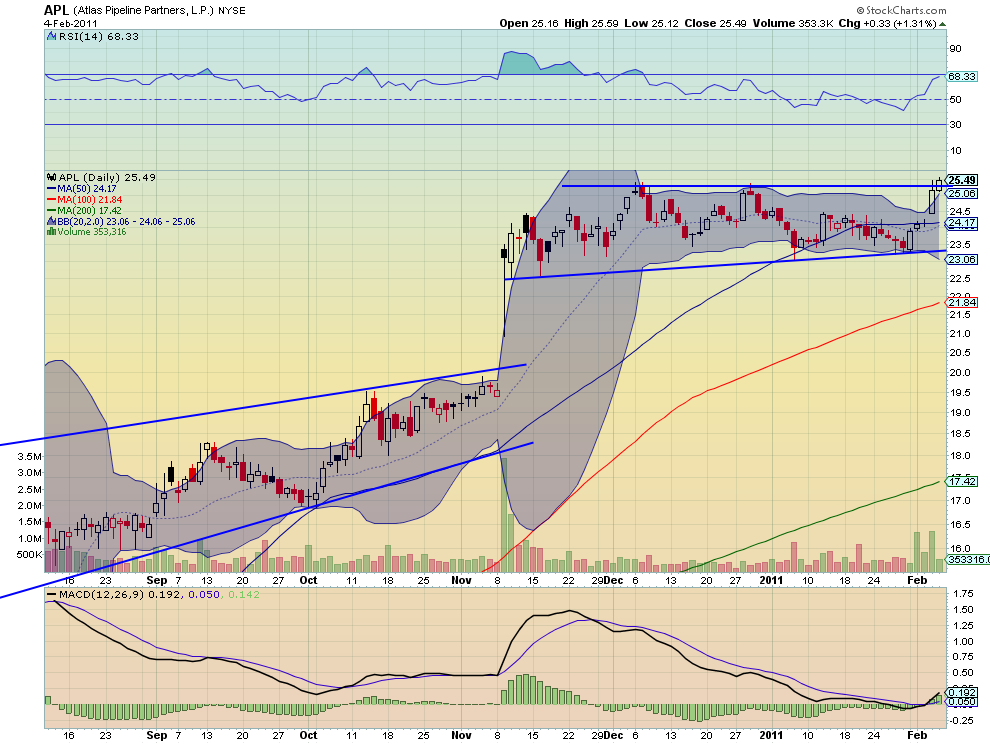This screenshot has height=744, width=990.
Task: Click the 2011 label on the price chart date axis
Action: (x=771, y=580)
